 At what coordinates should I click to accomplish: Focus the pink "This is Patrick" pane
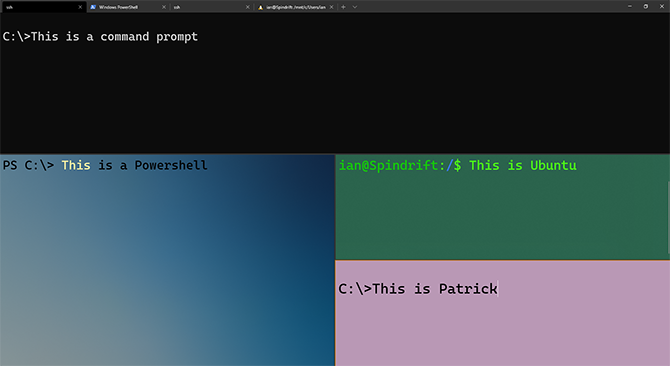pos(502,313)
